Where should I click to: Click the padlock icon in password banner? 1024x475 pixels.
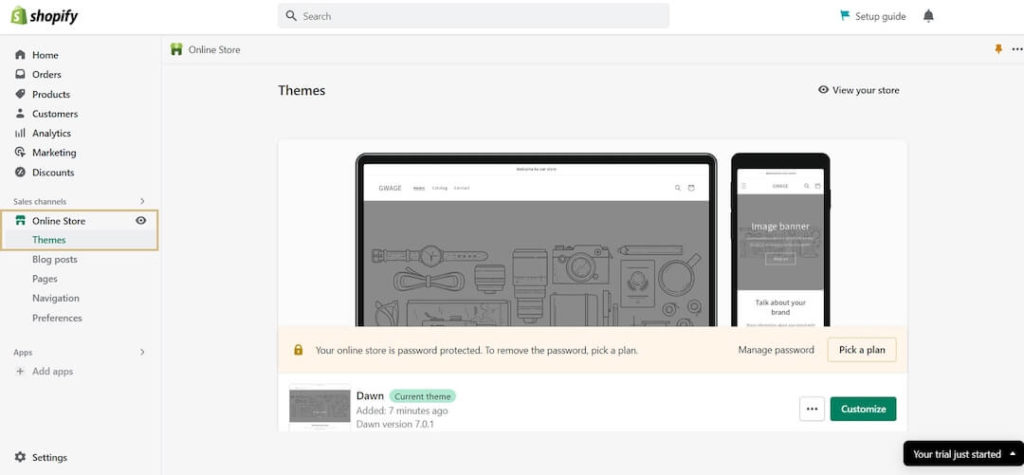pyautogui.click(x=298, y=350)
